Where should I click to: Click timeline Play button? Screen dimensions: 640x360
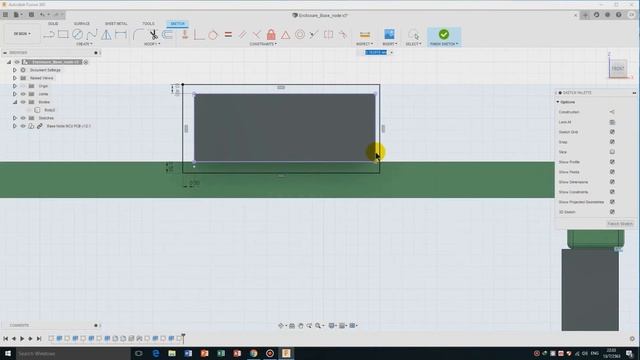(22, 338)
